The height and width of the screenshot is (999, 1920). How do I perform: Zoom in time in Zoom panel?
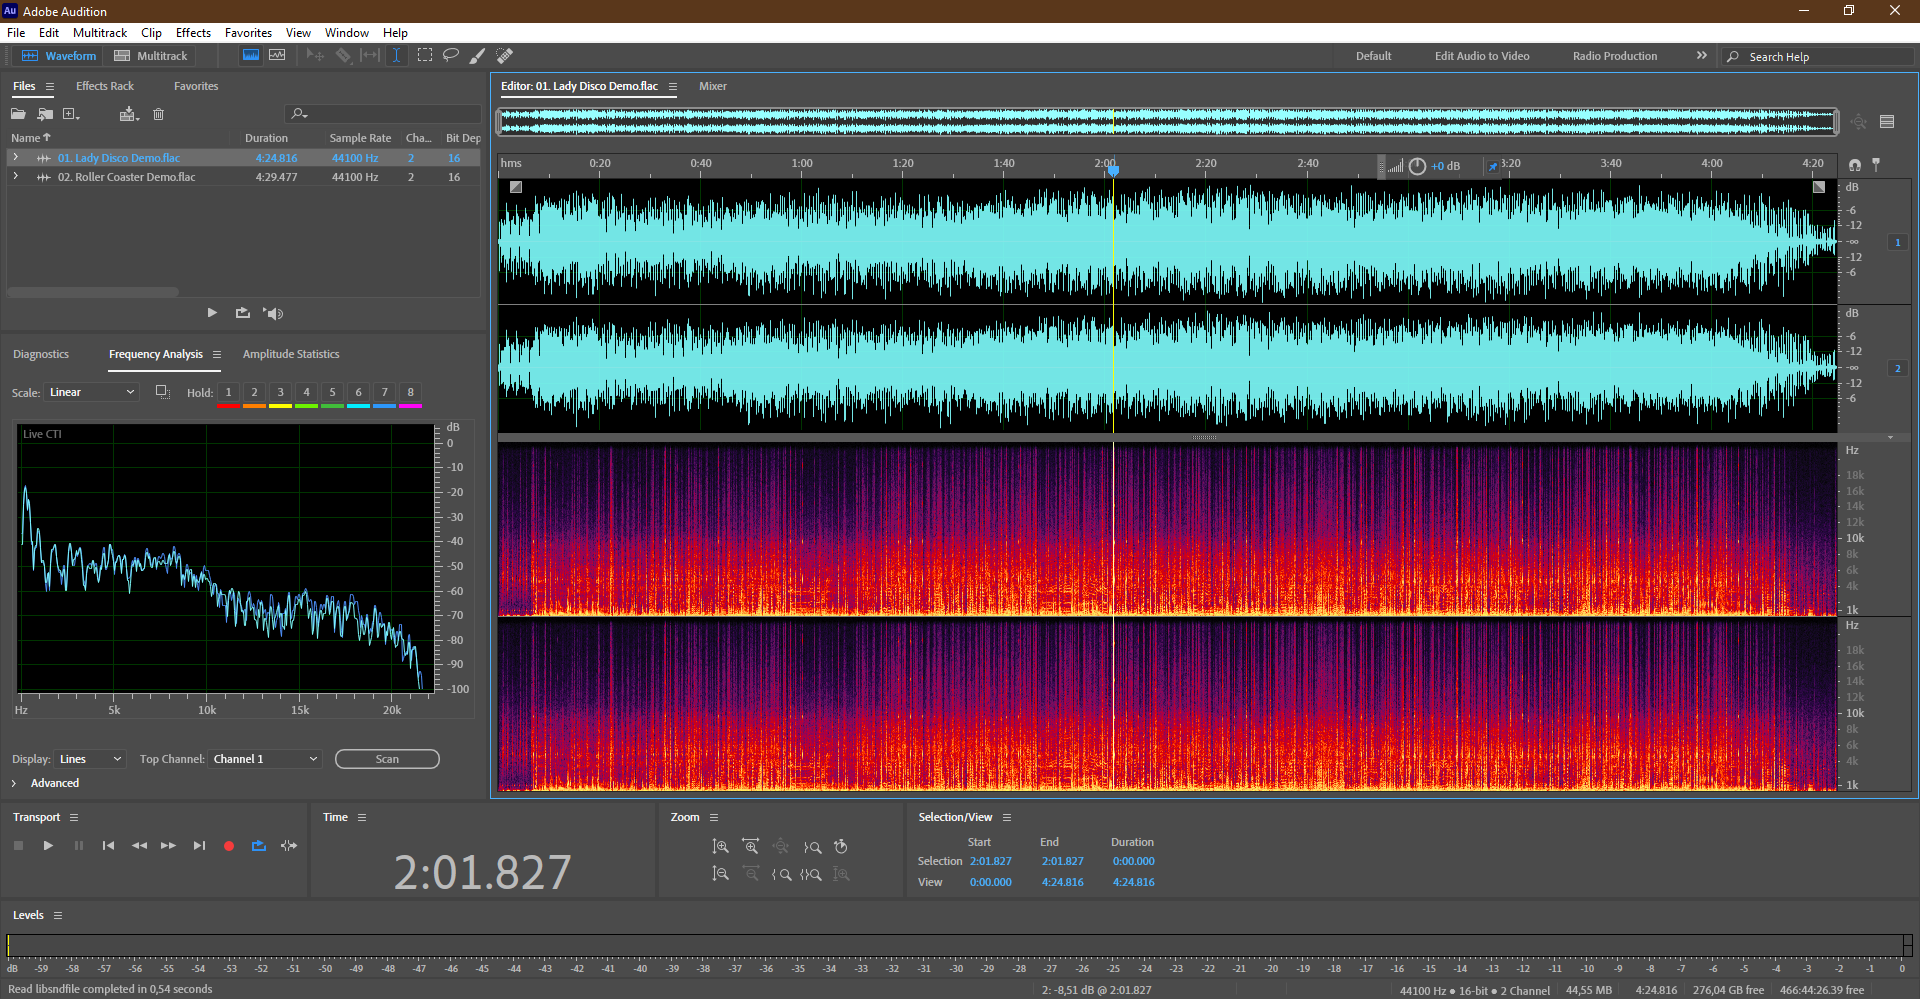pos(751,847)
